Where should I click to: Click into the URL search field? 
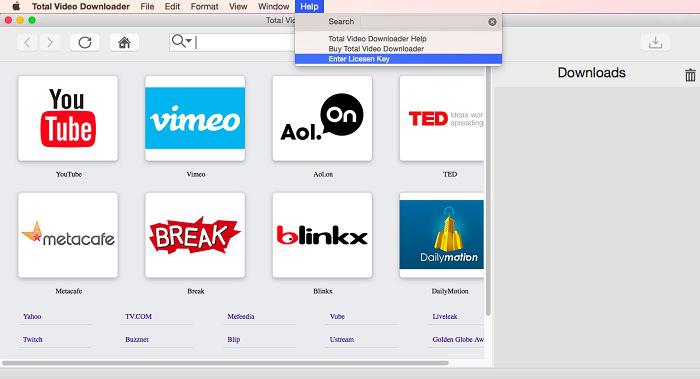coord(246,42)
